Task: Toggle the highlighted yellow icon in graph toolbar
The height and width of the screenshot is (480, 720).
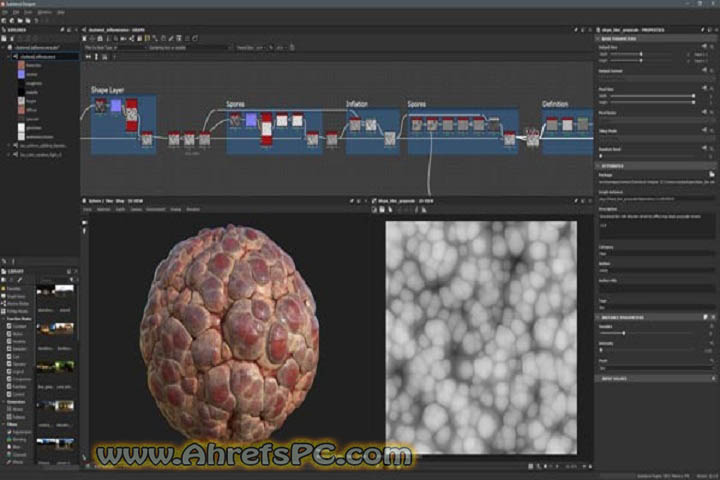Action: click(x=147, y=39)
